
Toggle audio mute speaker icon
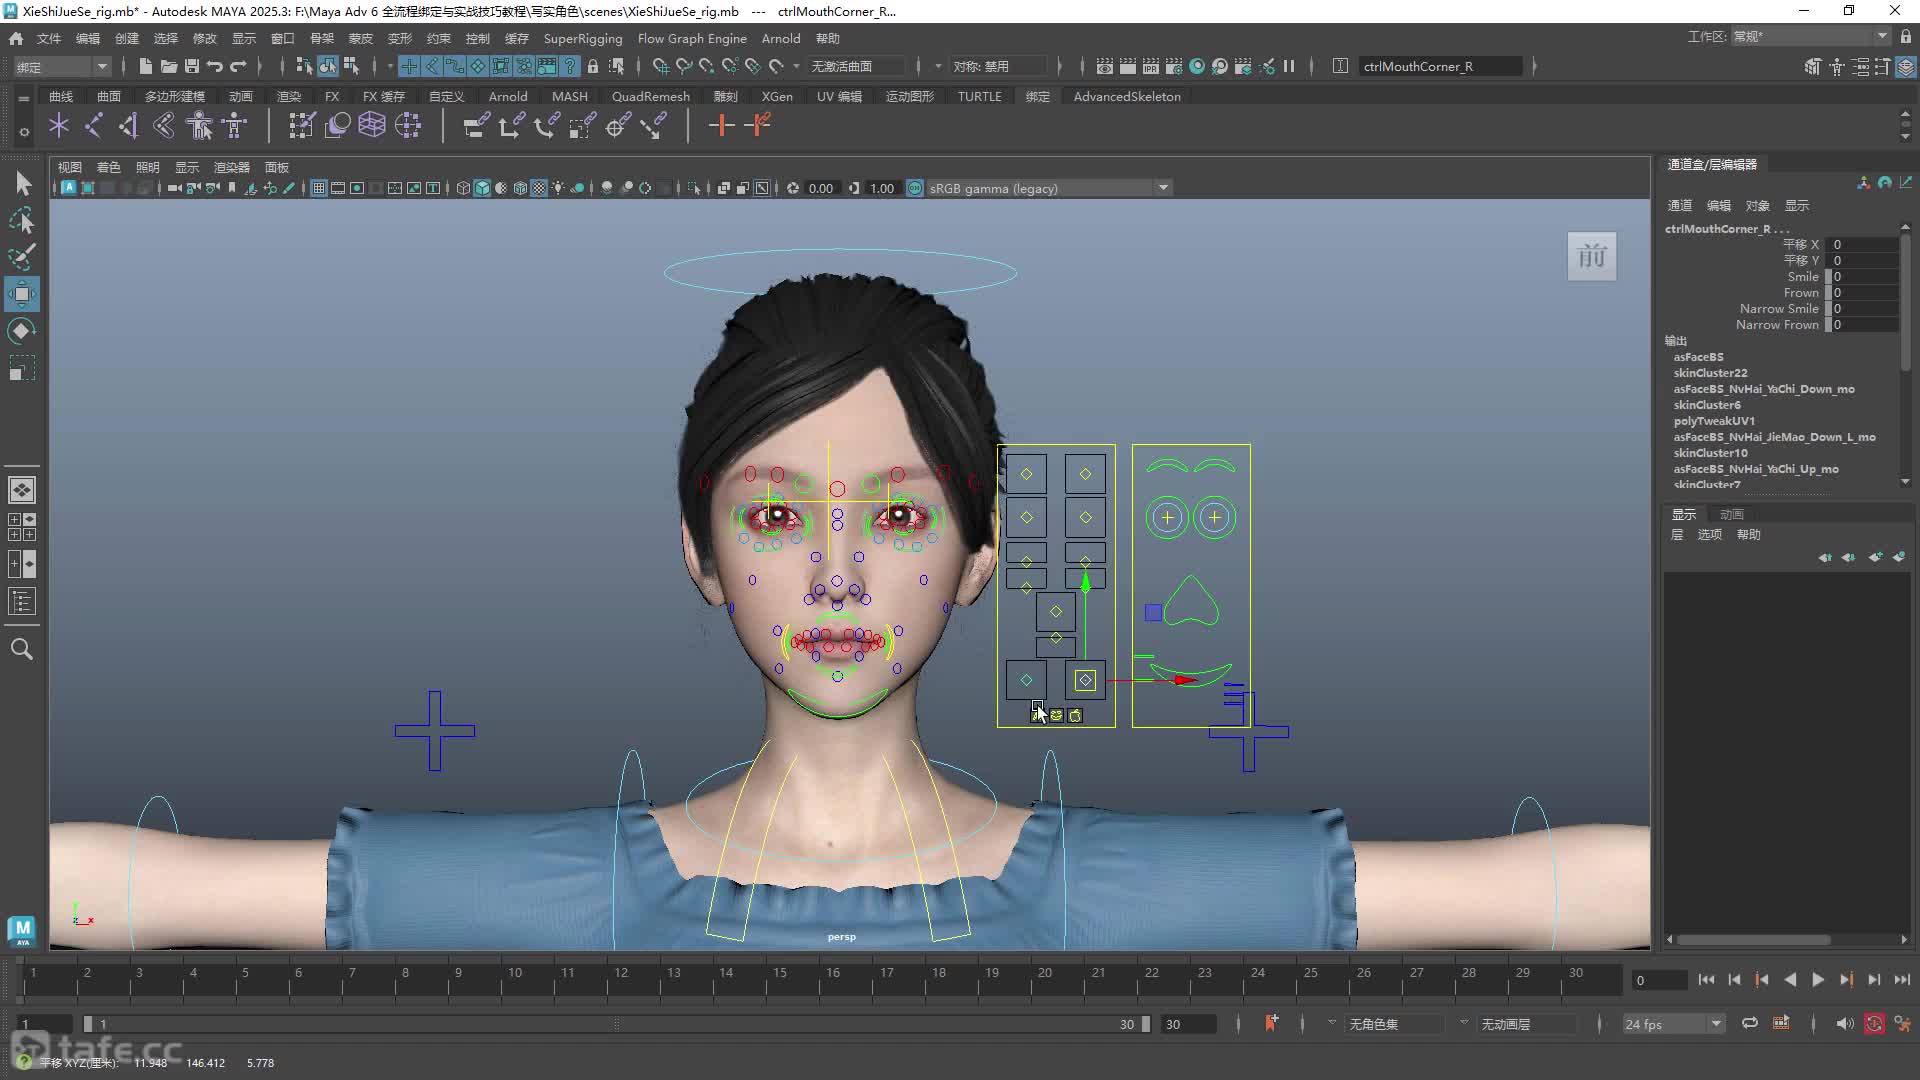1845,1023
